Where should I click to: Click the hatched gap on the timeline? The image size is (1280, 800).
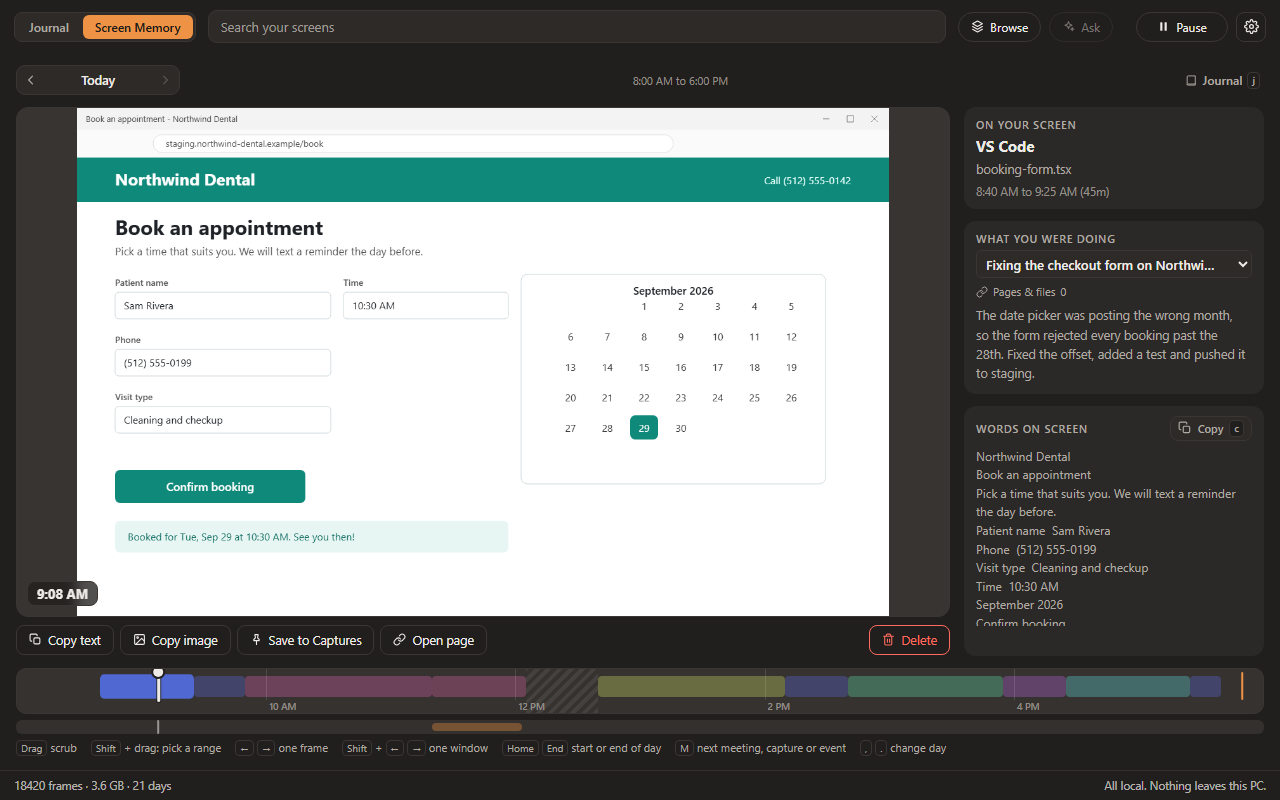coord(562,690)
